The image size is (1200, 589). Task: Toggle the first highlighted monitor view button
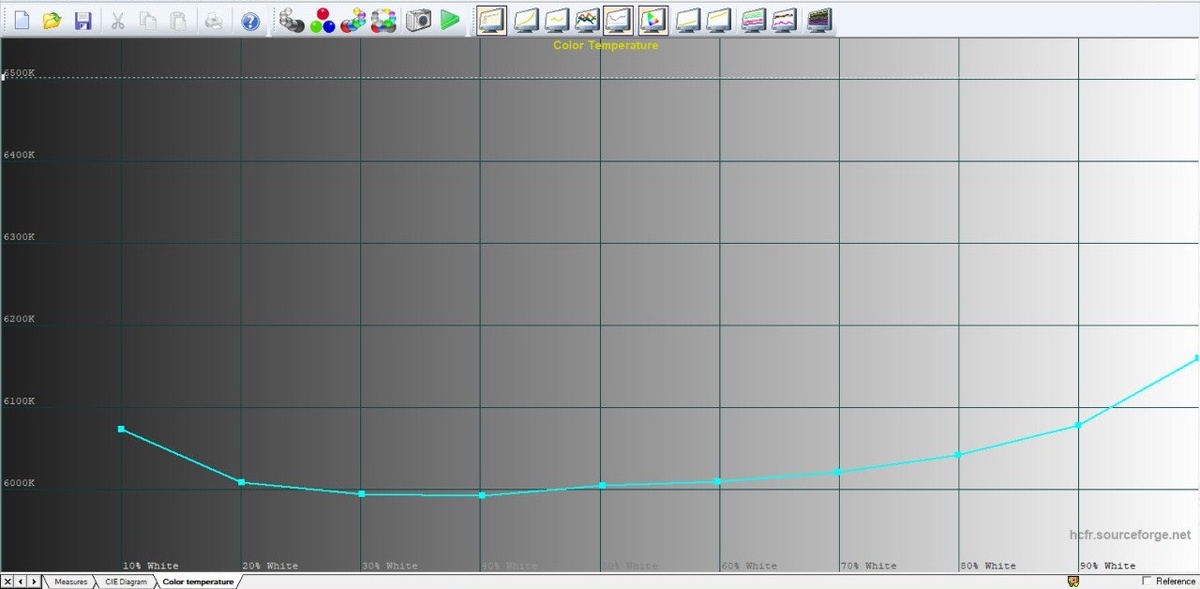(x=491, y=19)
